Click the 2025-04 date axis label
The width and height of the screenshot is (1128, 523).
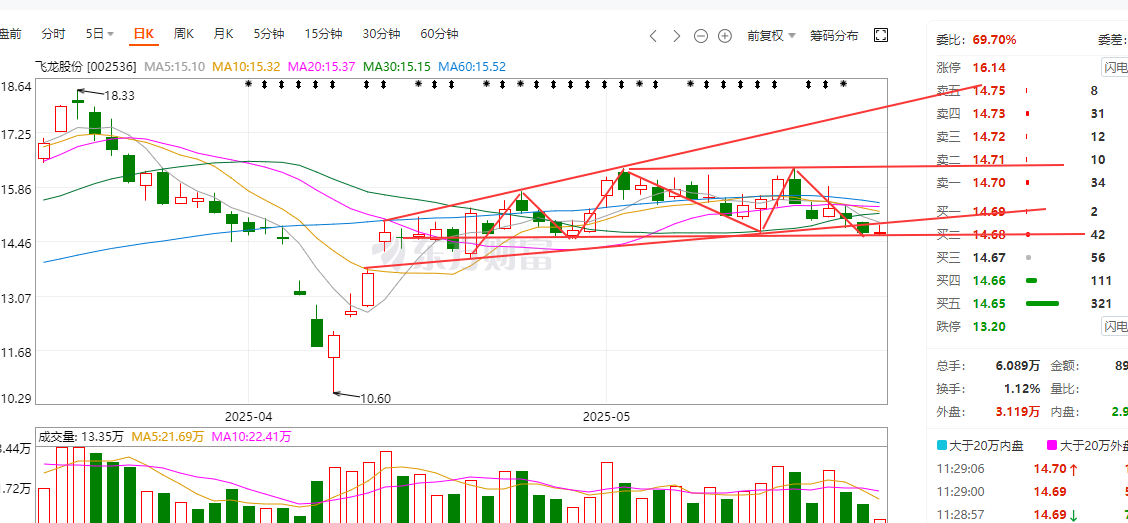(x=248, y=417)
